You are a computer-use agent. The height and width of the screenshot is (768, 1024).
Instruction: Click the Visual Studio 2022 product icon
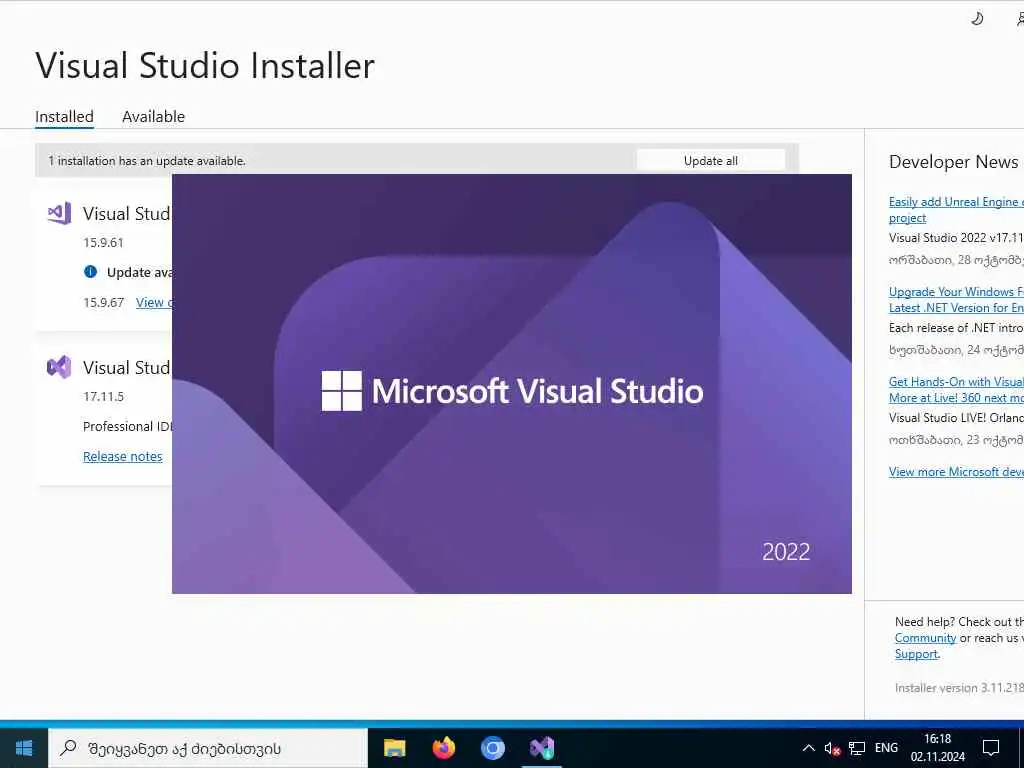[x=59, y=367]
